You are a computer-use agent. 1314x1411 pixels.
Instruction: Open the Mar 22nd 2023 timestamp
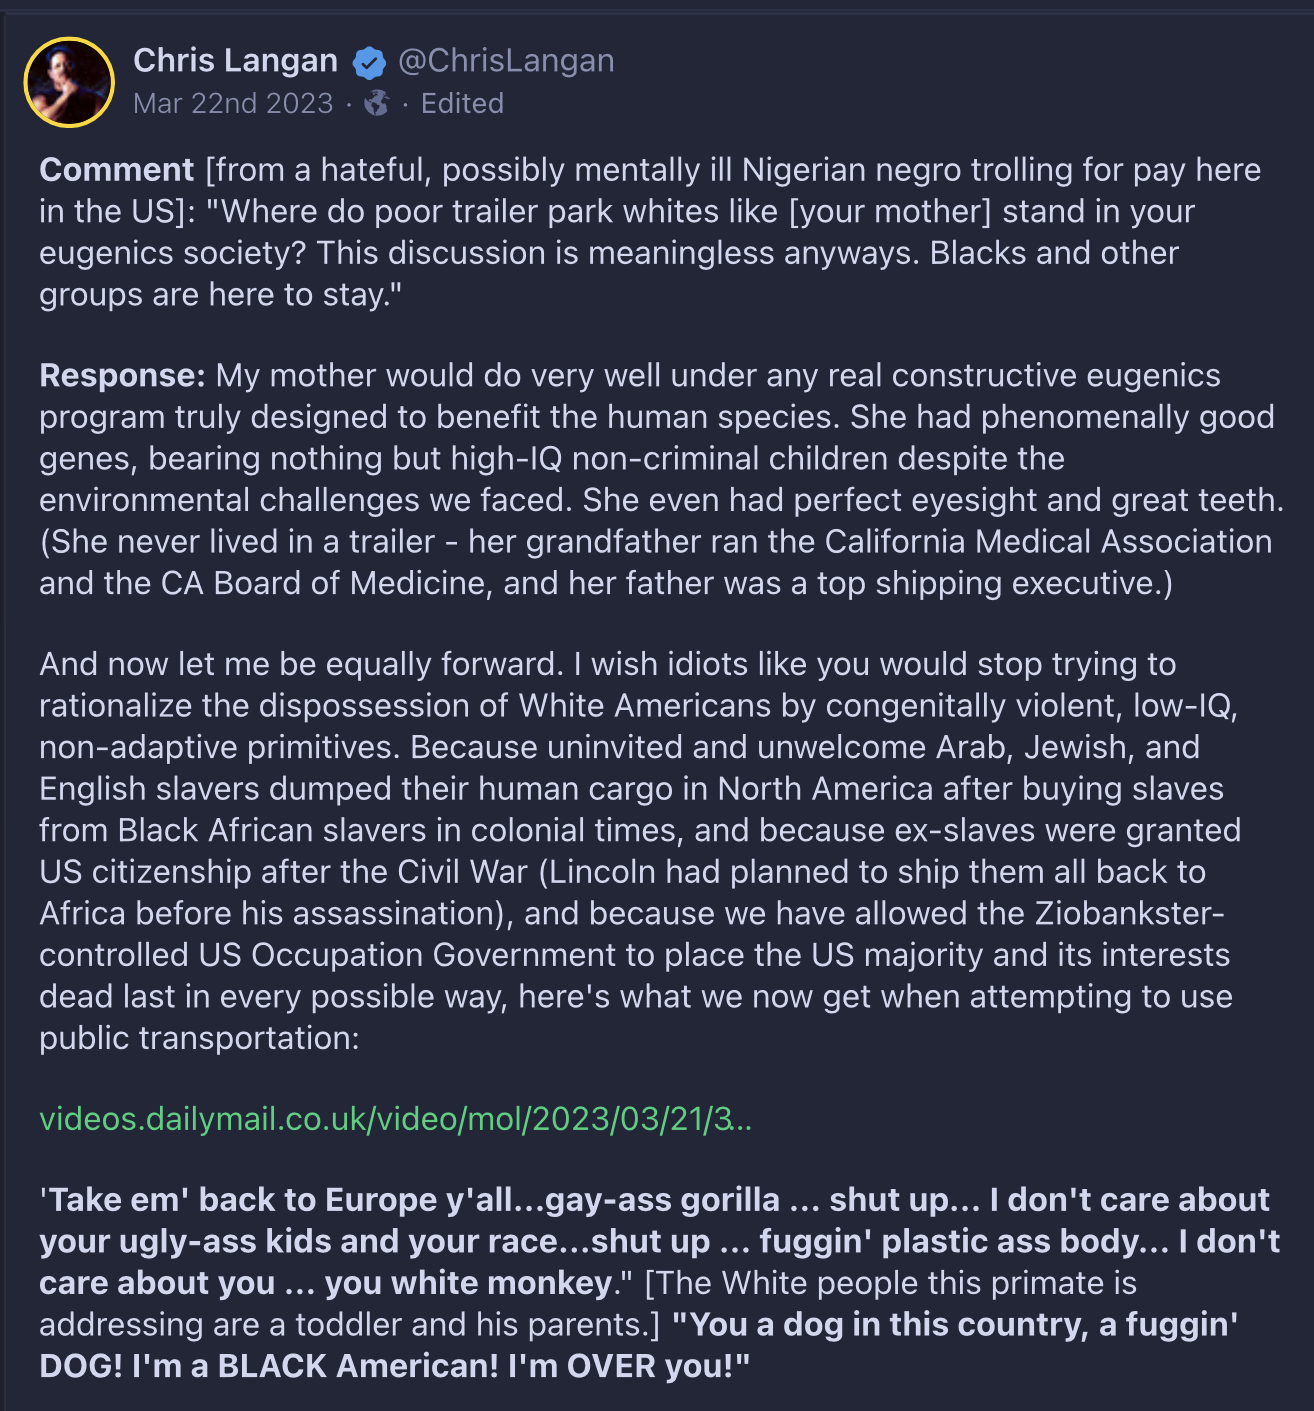(233, 103)
